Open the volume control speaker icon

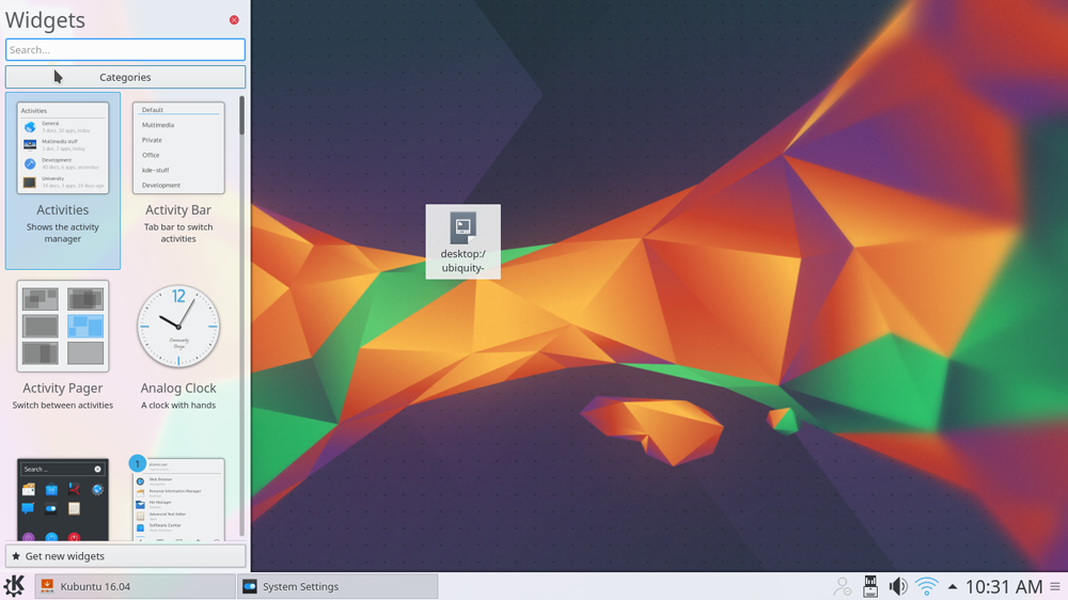point(898,586)
